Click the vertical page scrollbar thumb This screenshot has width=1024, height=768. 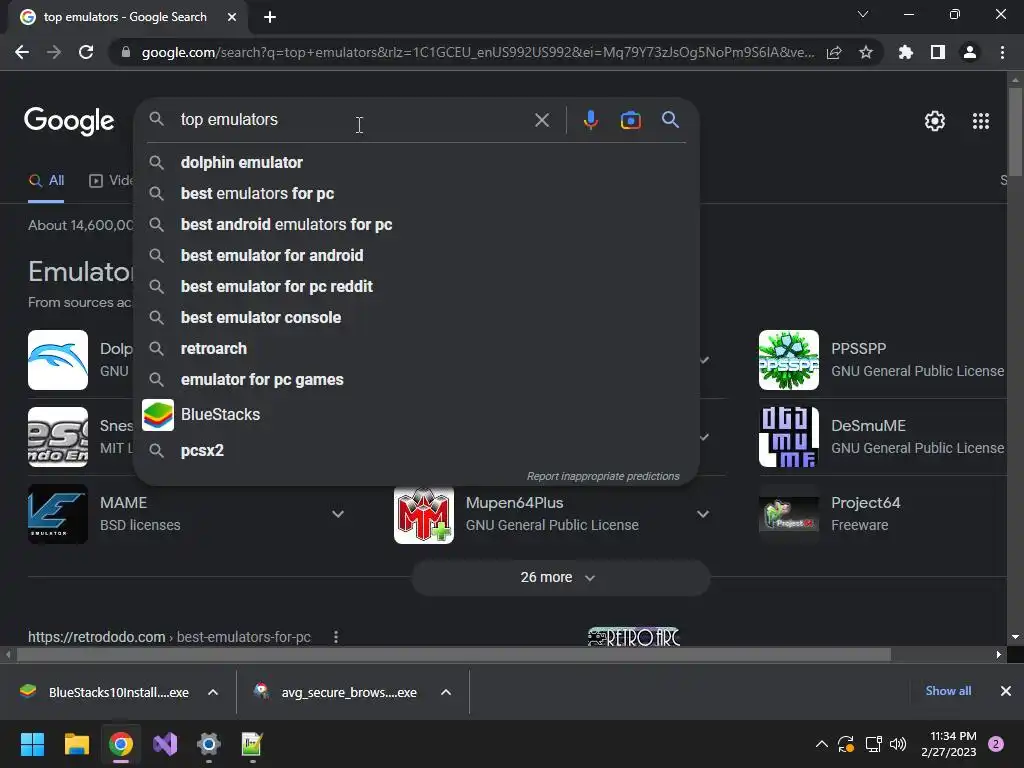click(1015, 132)
